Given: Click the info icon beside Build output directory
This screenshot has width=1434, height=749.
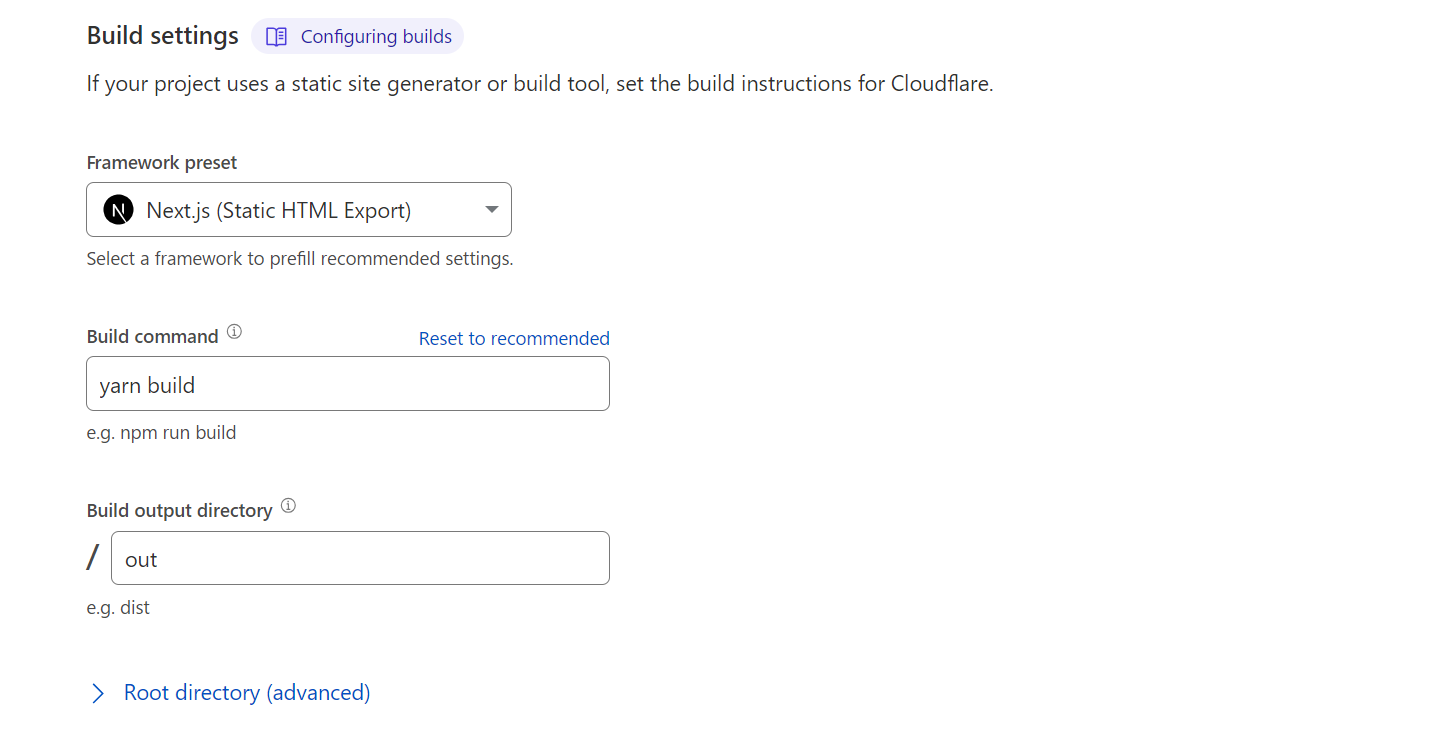Looking at the screenshot, I should pyautogui.click(x=288, y=506).
